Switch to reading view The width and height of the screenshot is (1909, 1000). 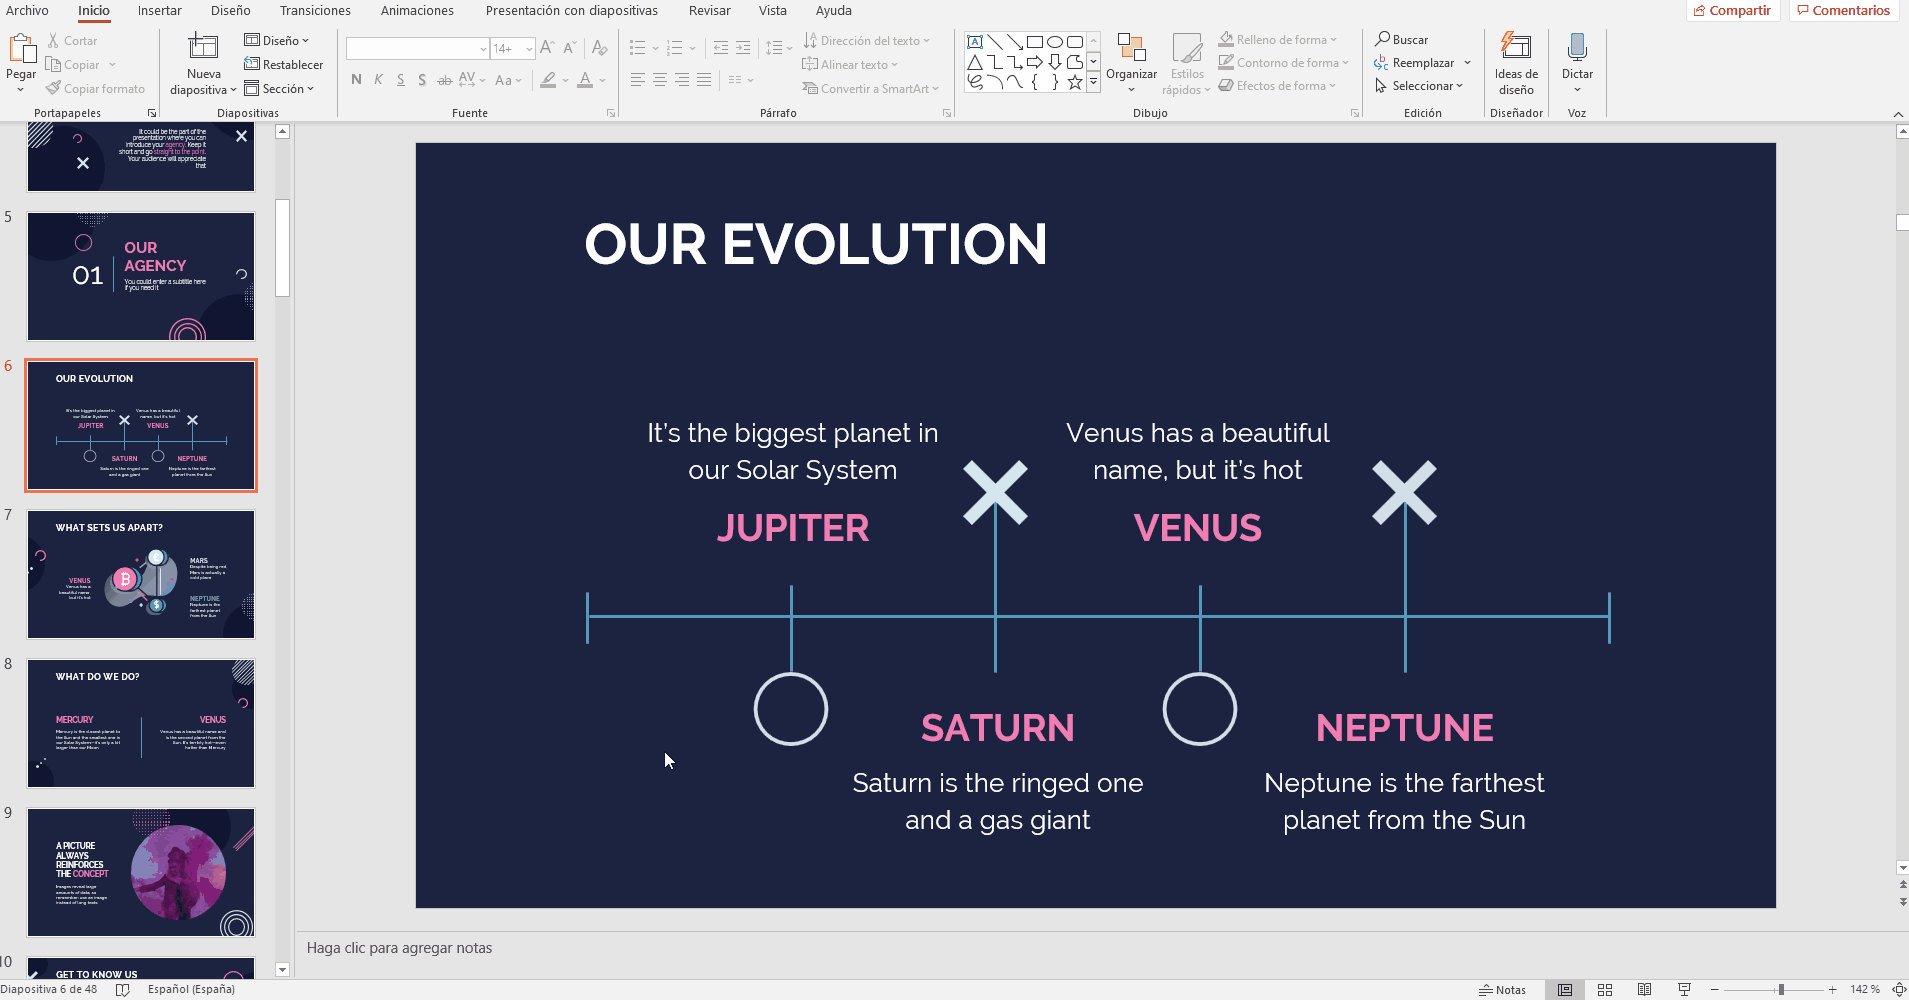1644,990
